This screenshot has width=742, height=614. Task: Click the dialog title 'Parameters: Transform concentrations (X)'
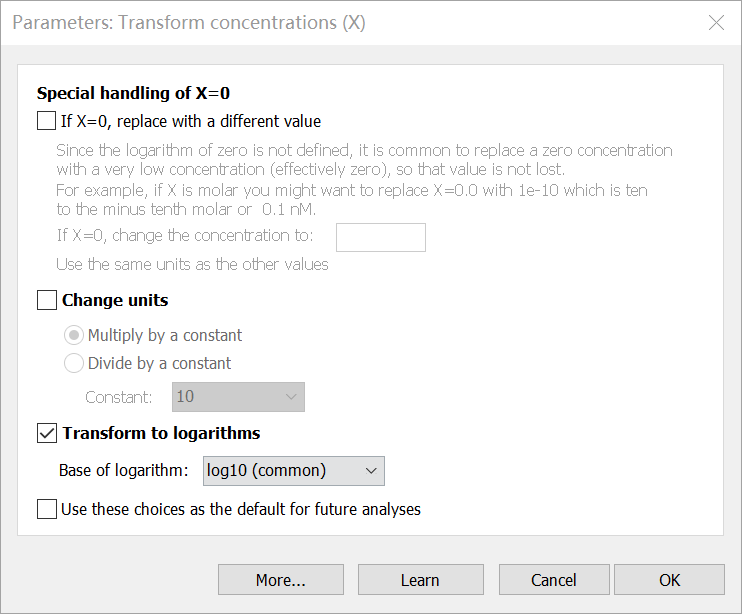pos(188,23)
